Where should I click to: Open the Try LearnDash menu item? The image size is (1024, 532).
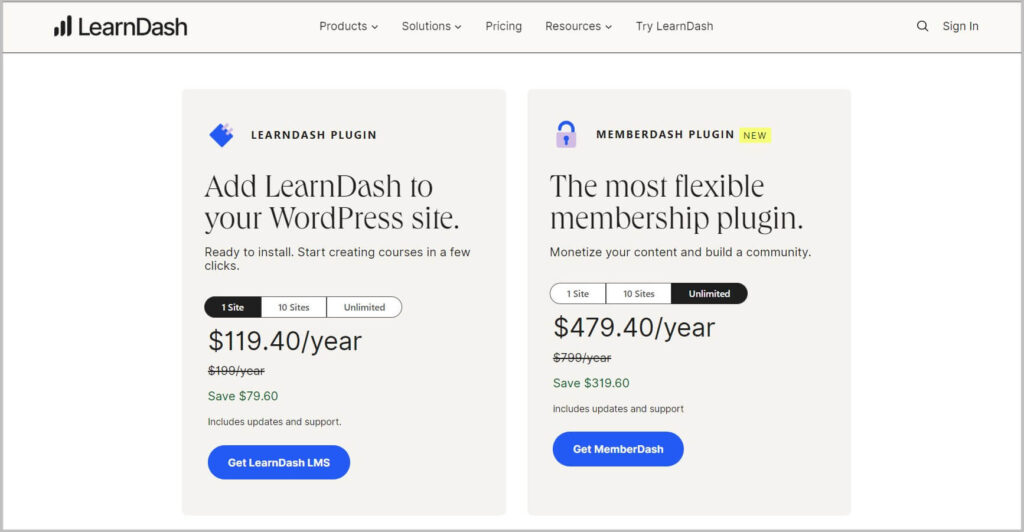674,26
